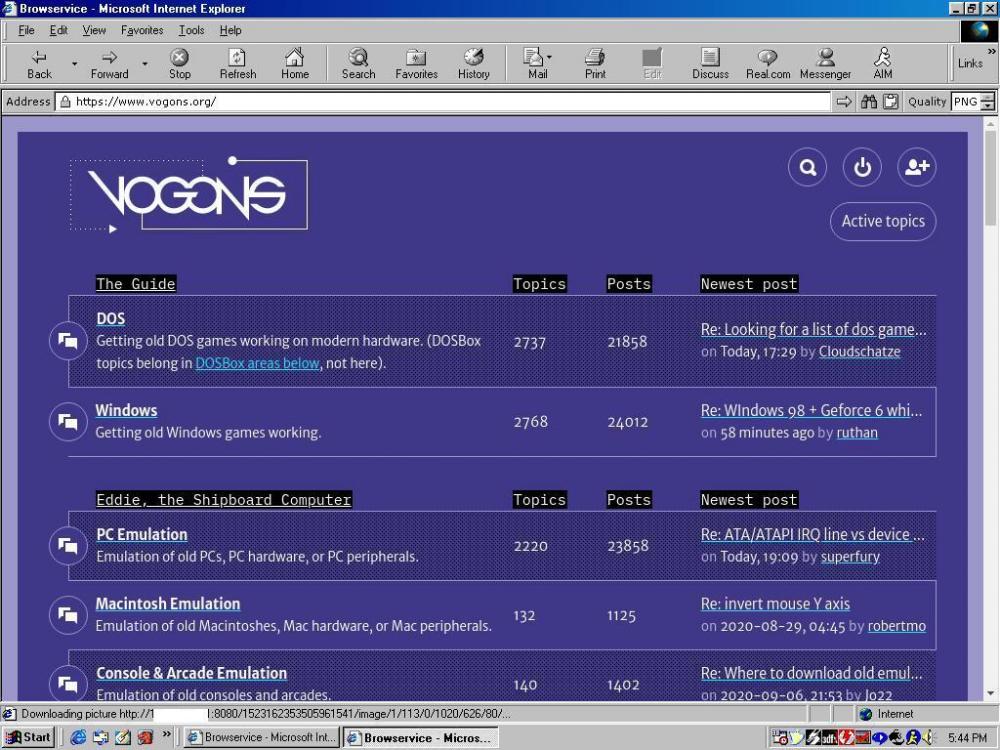The height and width of the screenshot is (750, 1000).
Task: Open the View menu
Action: coord(94,30)
